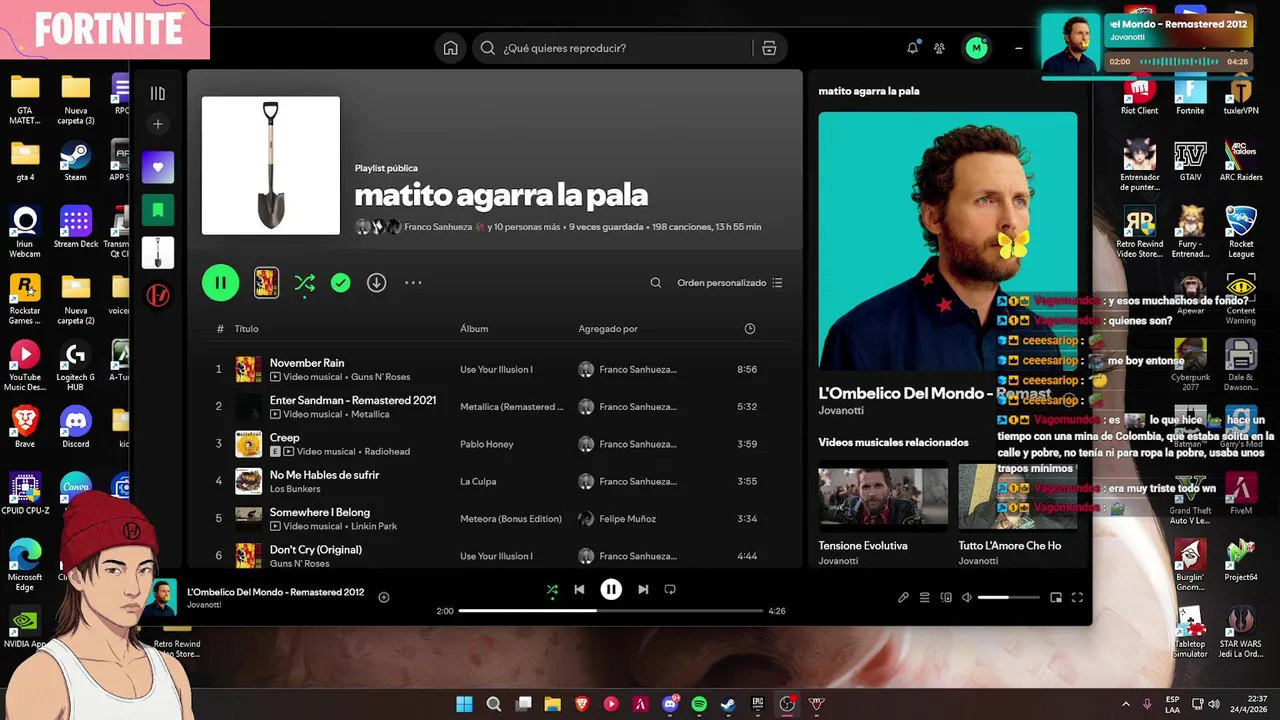1280x720 pixels.
Task: Download the matito agarra la pala playlist
Action: (376, 283)
